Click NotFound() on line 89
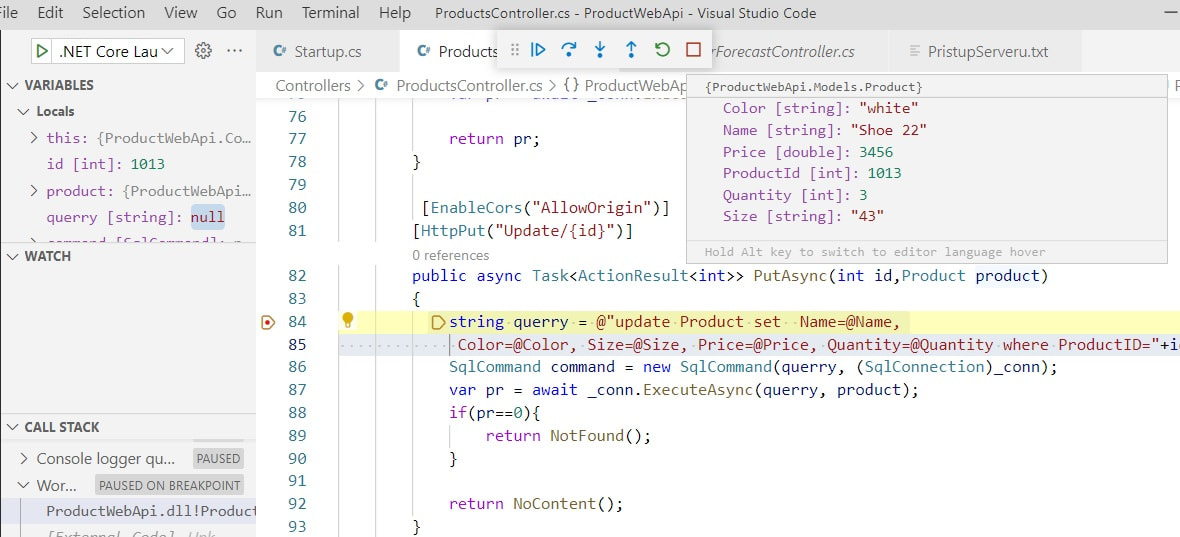 [595, 435]
